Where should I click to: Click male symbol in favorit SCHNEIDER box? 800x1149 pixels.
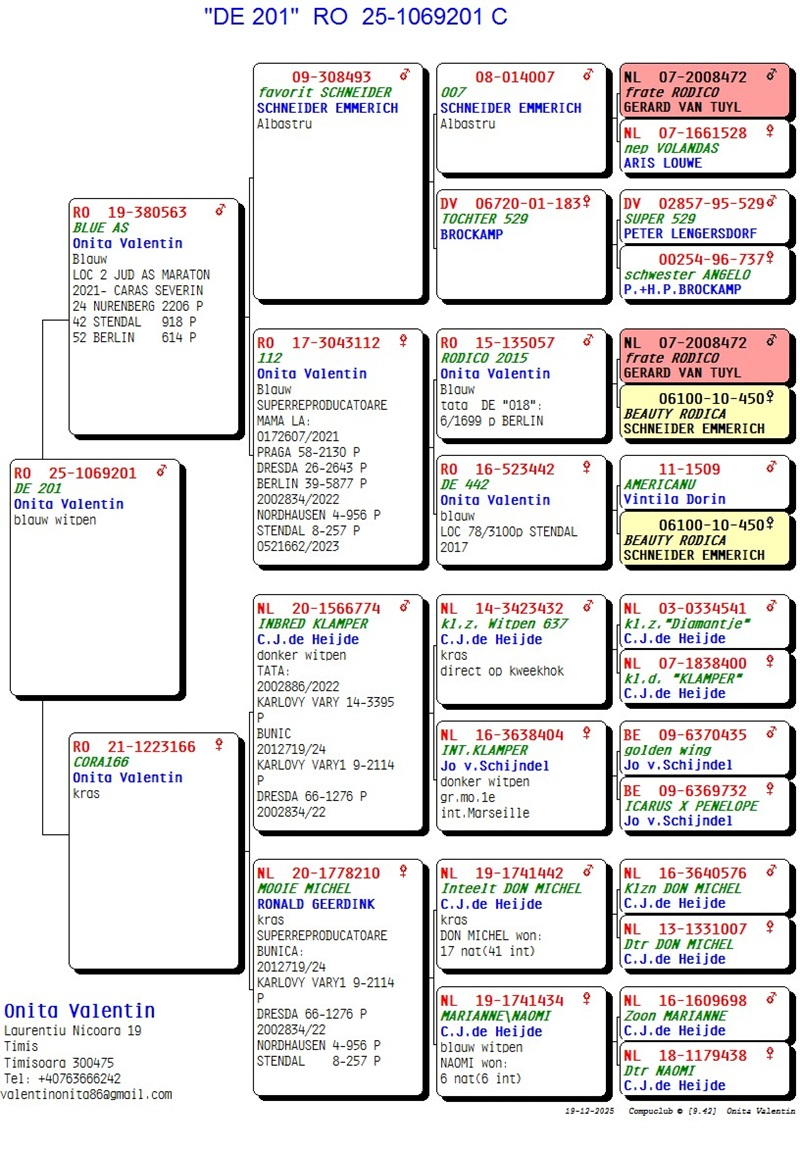(404, 76)
